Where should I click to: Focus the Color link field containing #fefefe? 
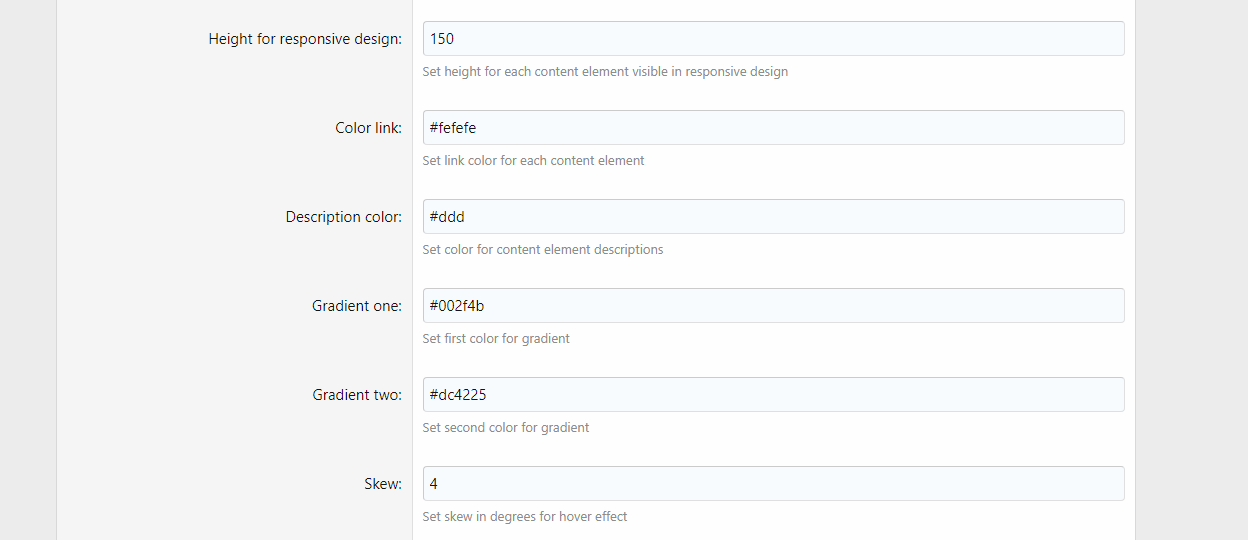pos(773,128)
